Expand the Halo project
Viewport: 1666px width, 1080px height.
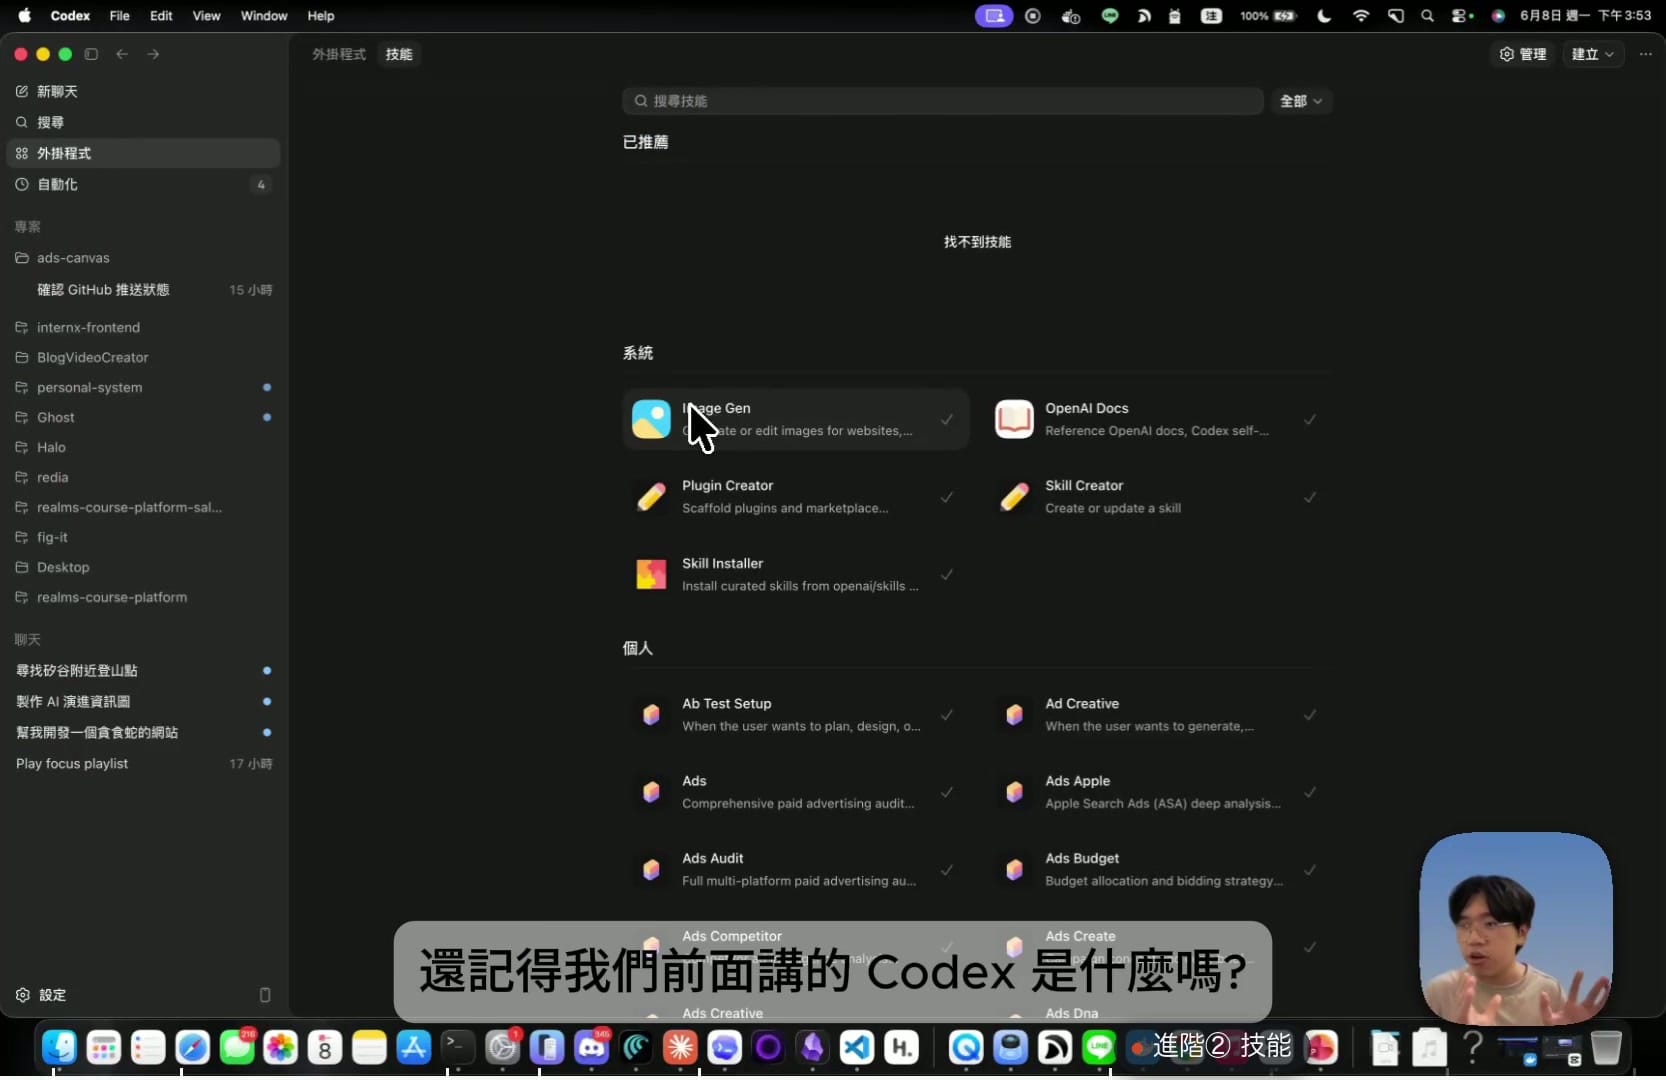click(x=143, y=447)
